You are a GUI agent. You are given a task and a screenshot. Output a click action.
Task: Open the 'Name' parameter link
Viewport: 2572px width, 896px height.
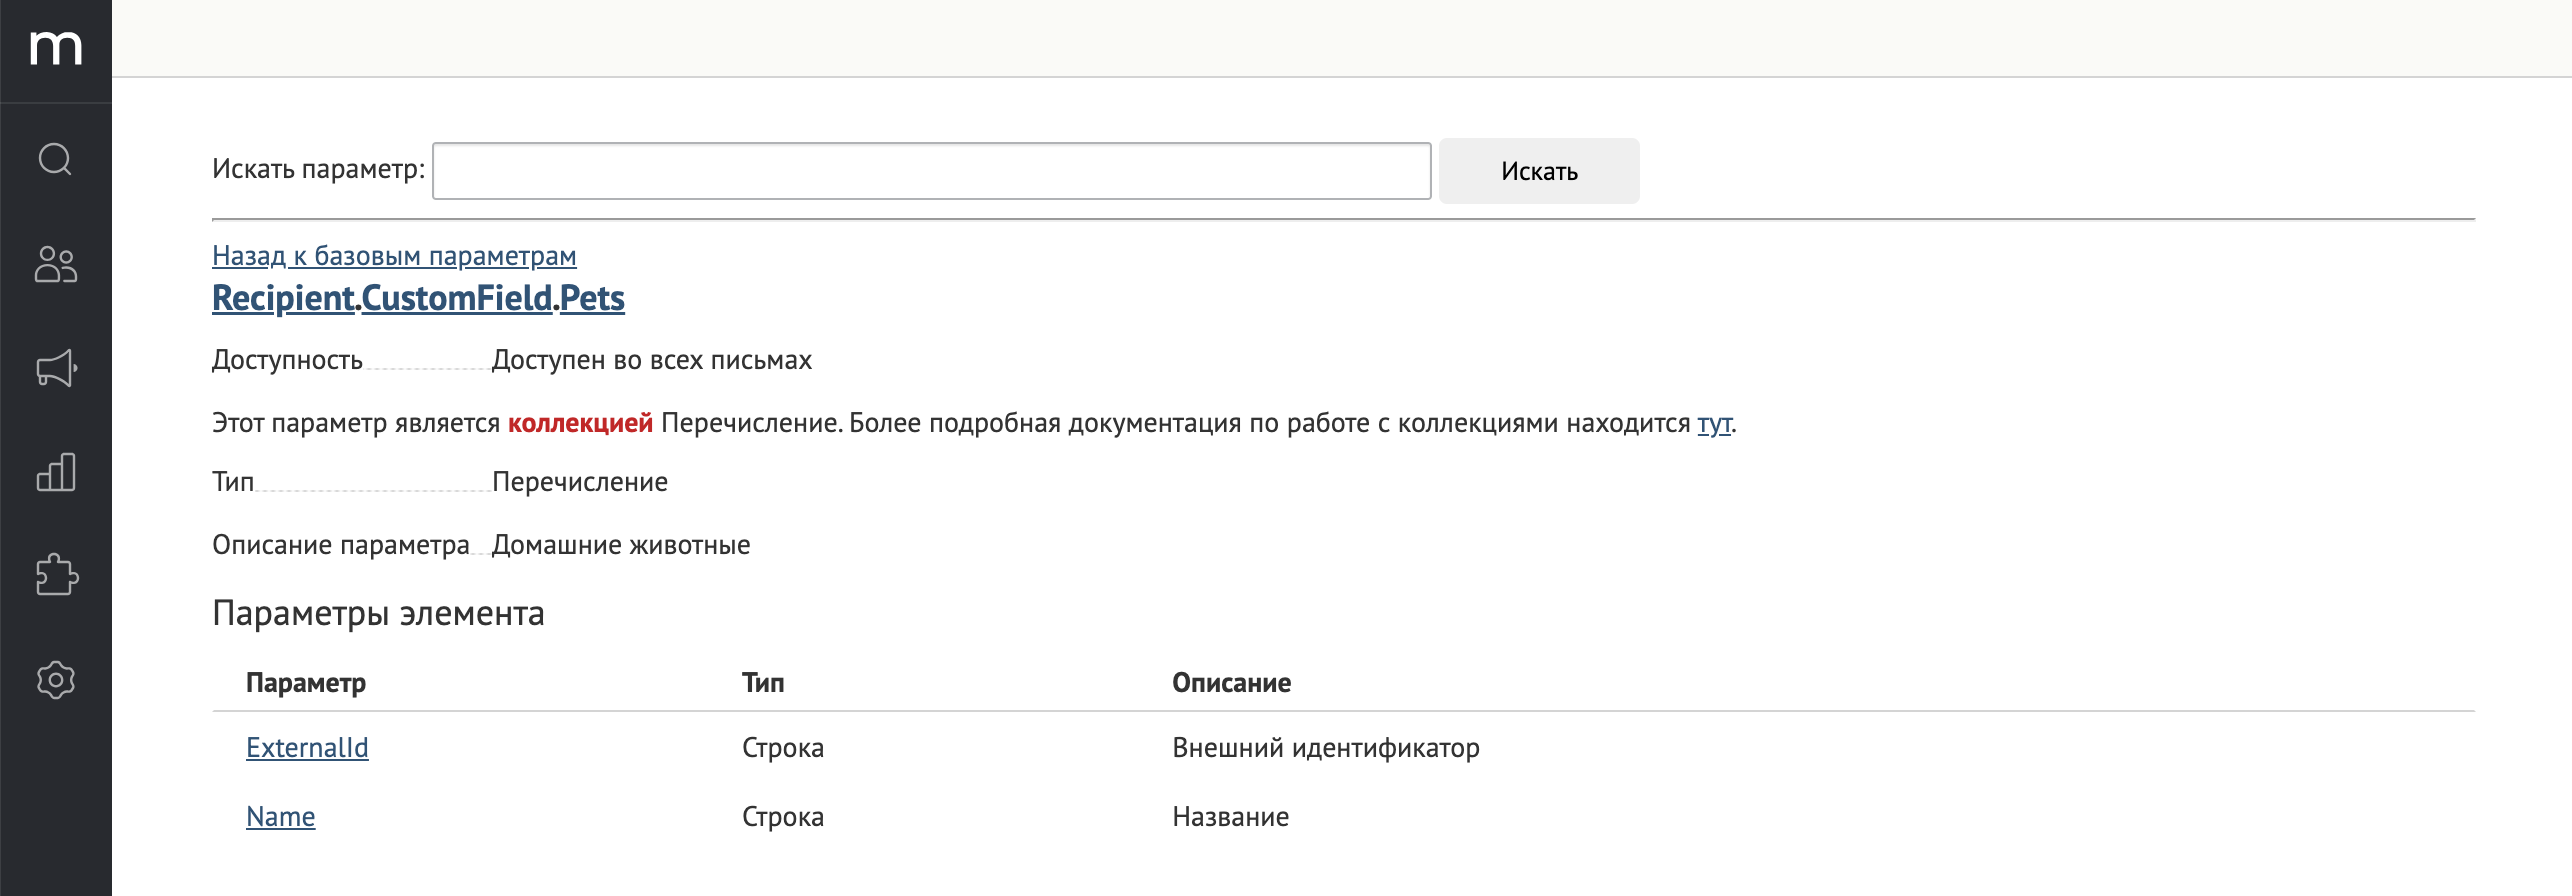click(280, 817)
